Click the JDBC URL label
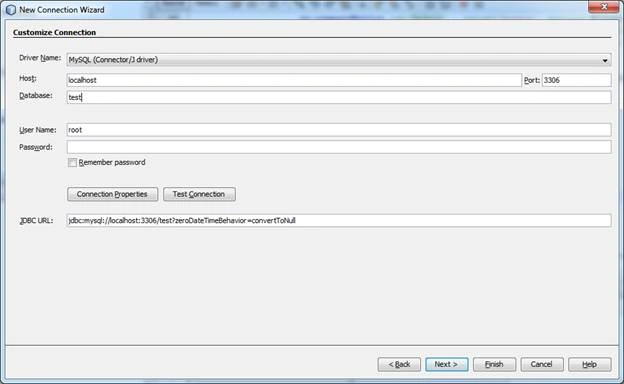The height and width of the screenshot is (384, 624). (36, 221)
